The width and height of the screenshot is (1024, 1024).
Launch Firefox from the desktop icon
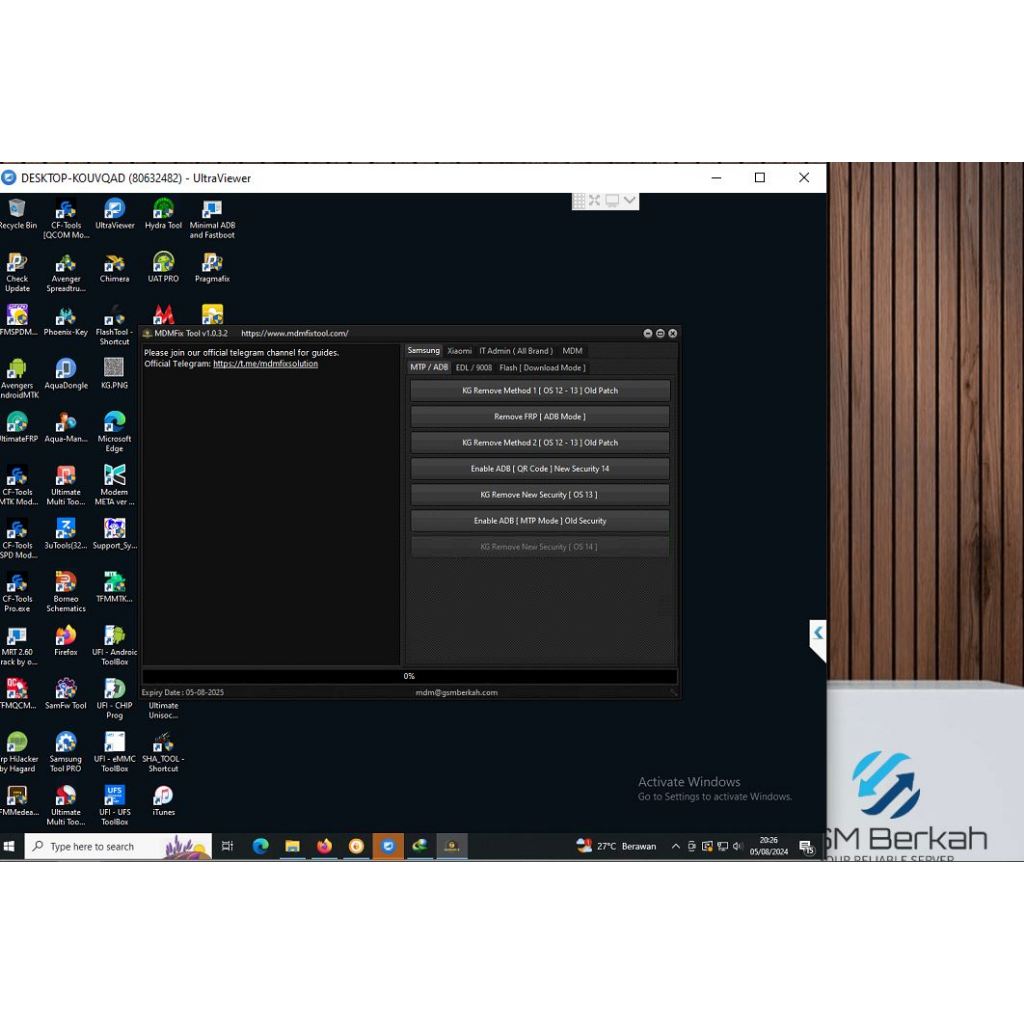point(65,641)
